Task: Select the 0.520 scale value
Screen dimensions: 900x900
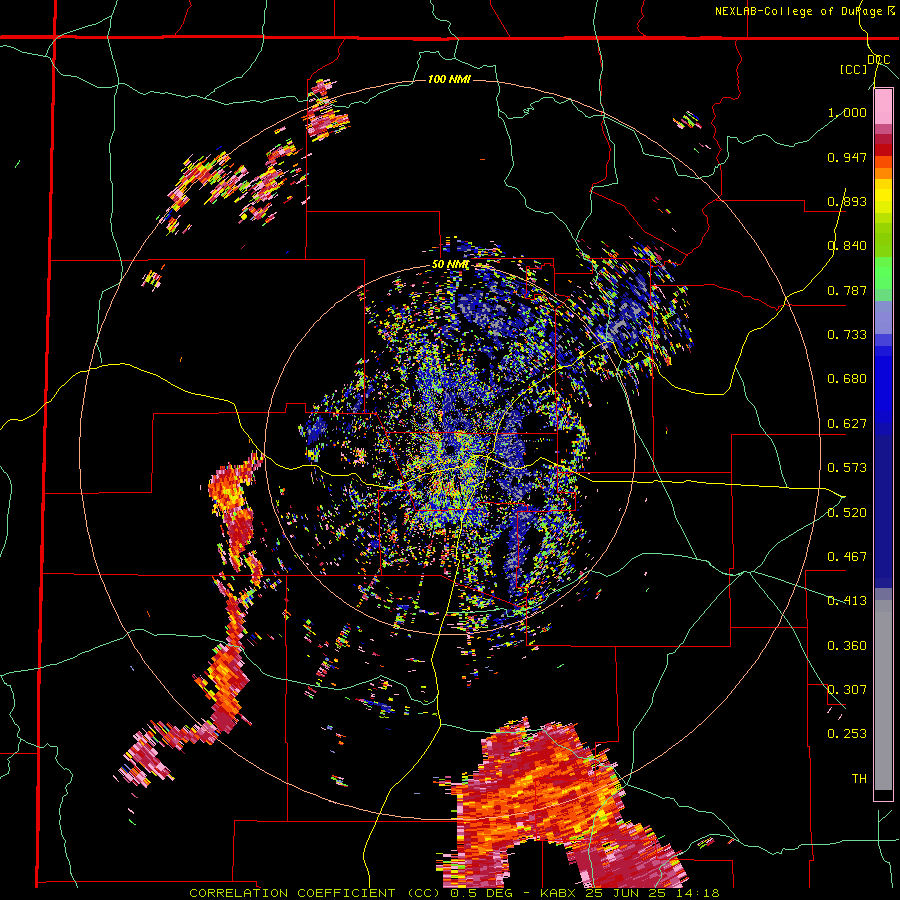Action: (847, 513)
